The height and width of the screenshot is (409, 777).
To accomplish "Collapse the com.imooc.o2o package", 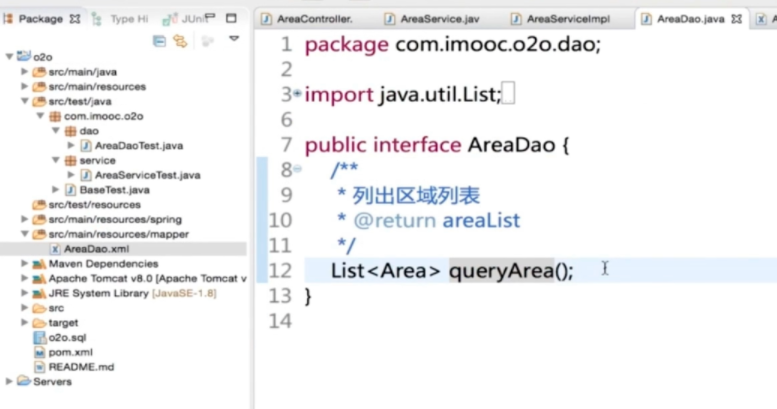I will [x=41, y=116].
